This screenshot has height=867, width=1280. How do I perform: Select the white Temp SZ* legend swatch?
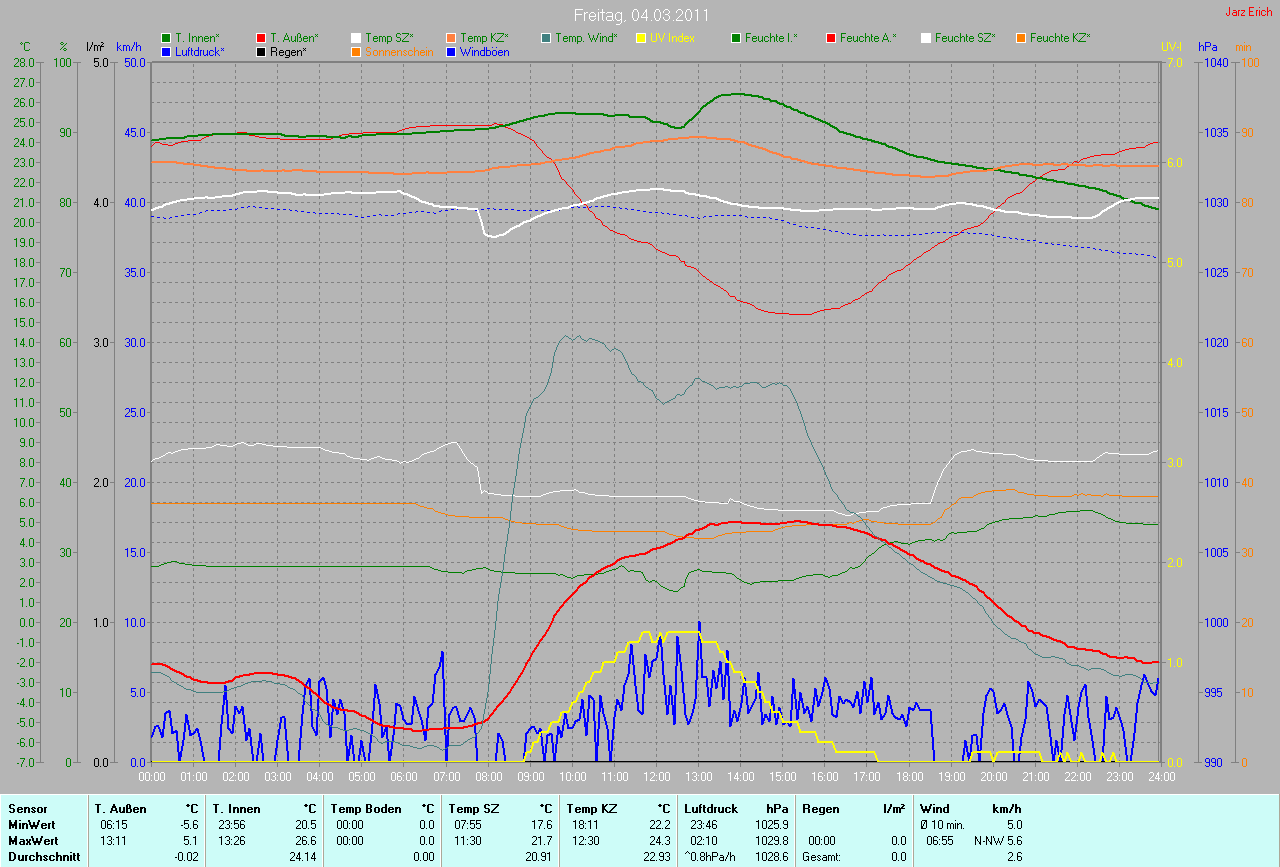(355, 38)
